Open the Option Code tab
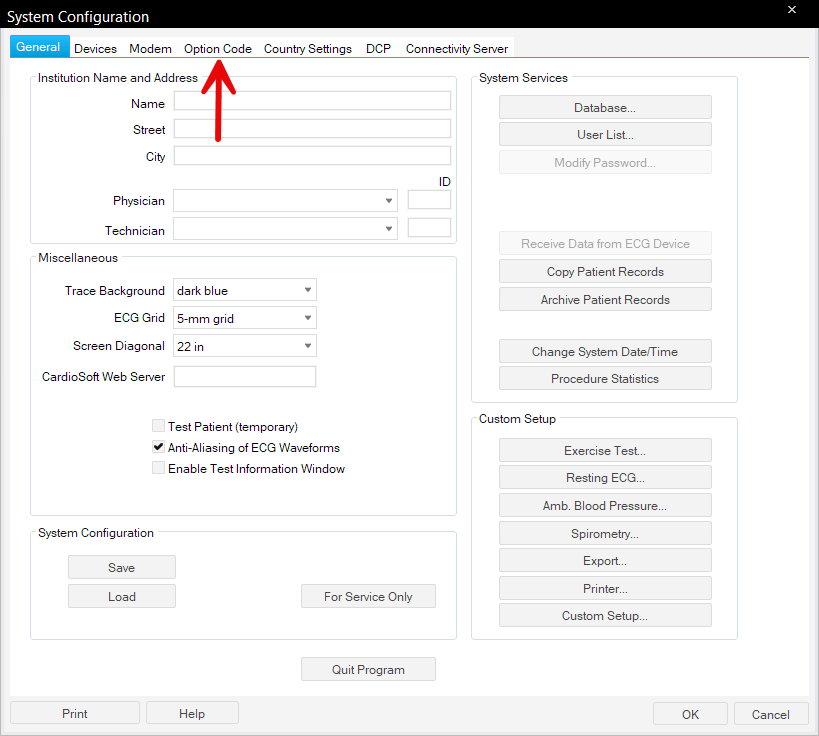This screenshot has height=736, width=819. tap(217, 49)
